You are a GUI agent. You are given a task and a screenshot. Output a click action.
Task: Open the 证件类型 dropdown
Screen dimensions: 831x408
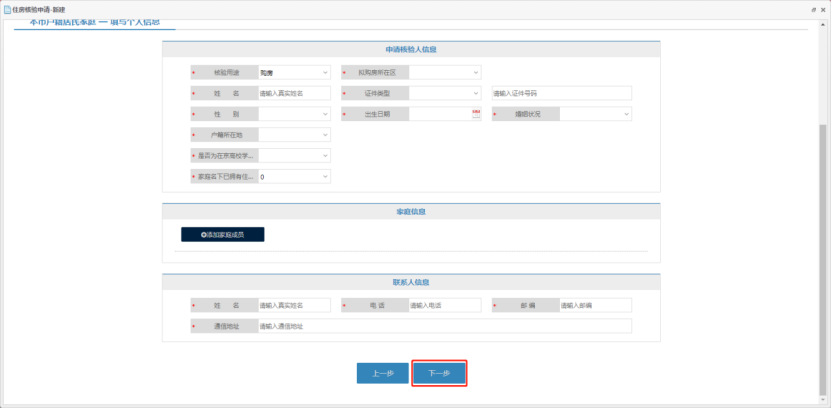point(444,93)
